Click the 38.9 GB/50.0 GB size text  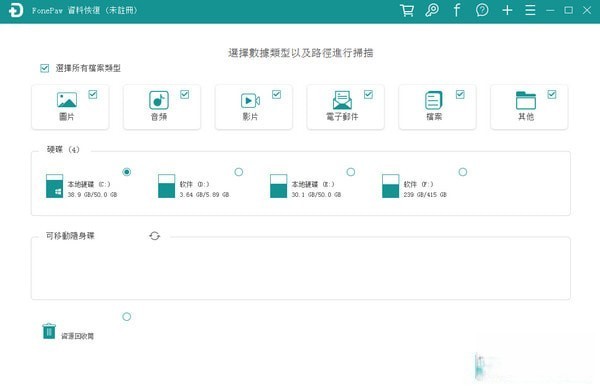pyautogui.click(x=92, y=194)
